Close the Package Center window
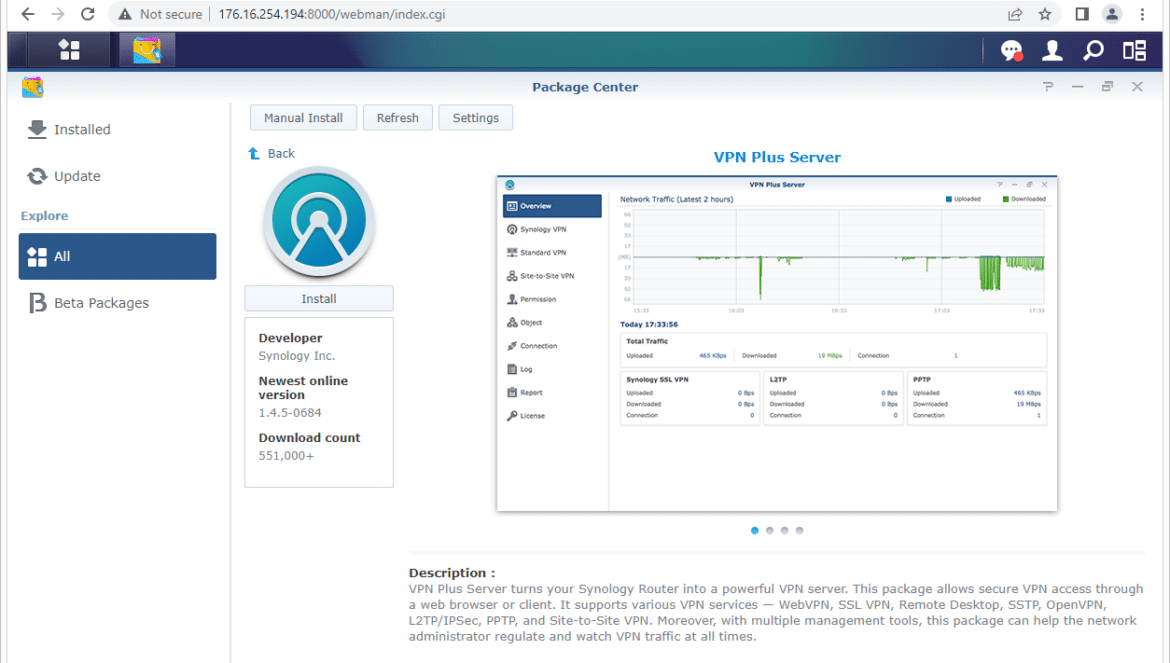 click(1137, 87)
